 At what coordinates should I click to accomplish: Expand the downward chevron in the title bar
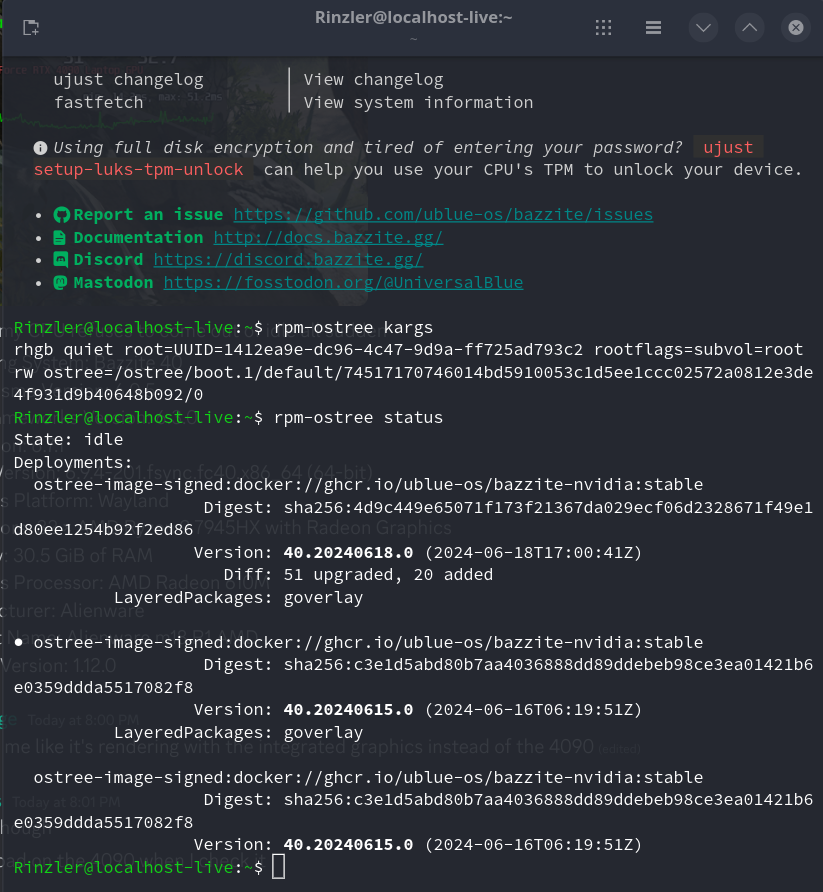tap(703, 27)
